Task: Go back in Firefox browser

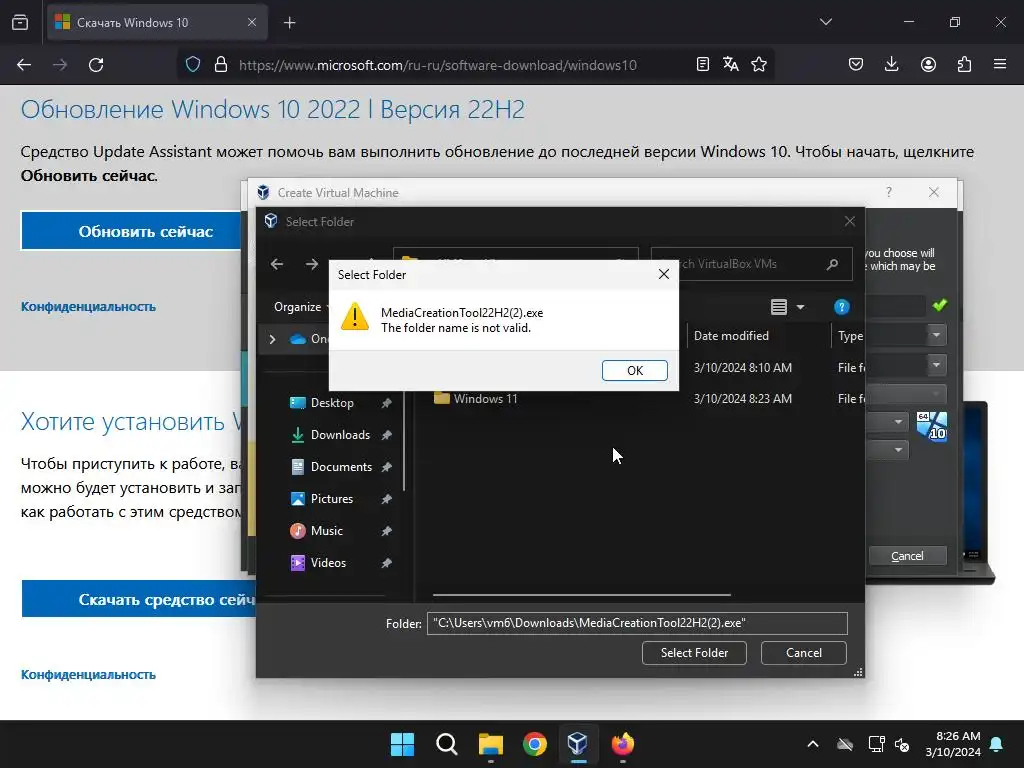Action: [24, 65]
